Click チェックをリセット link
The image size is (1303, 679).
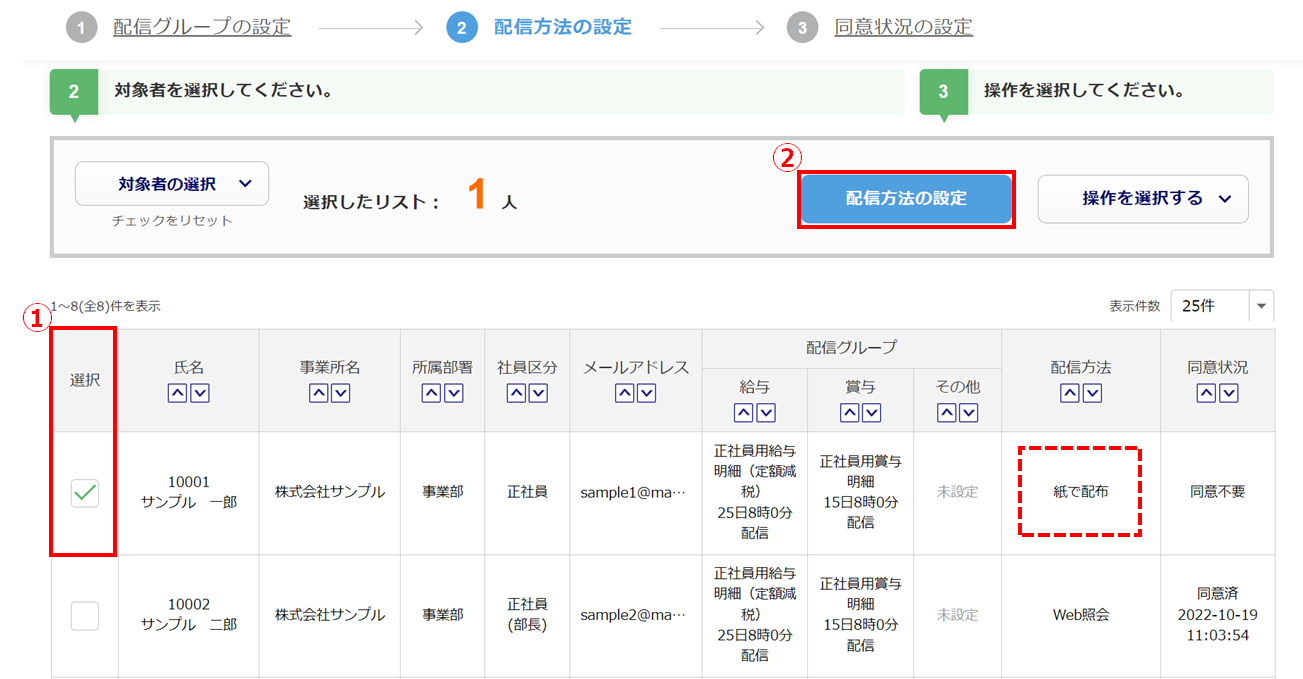pos(172,221)
